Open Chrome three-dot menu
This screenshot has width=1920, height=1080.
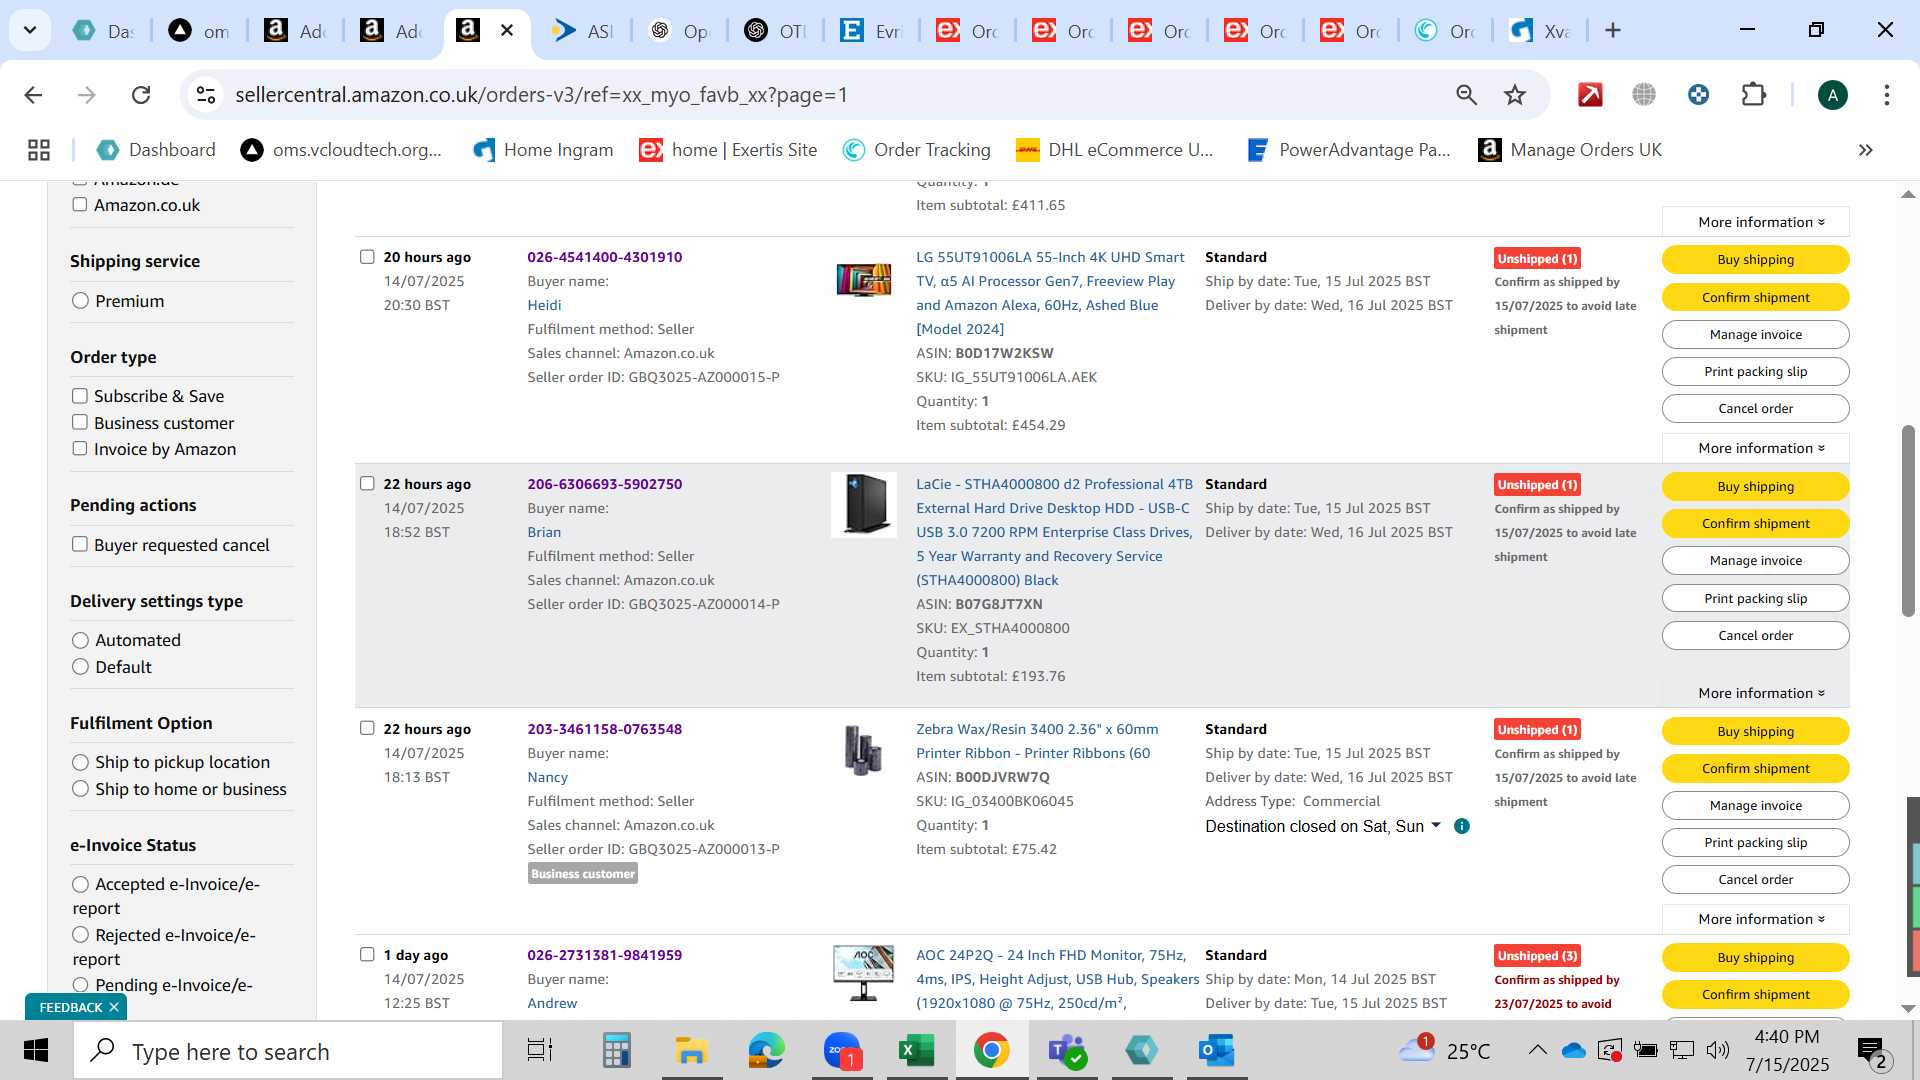click(1887, 95)
